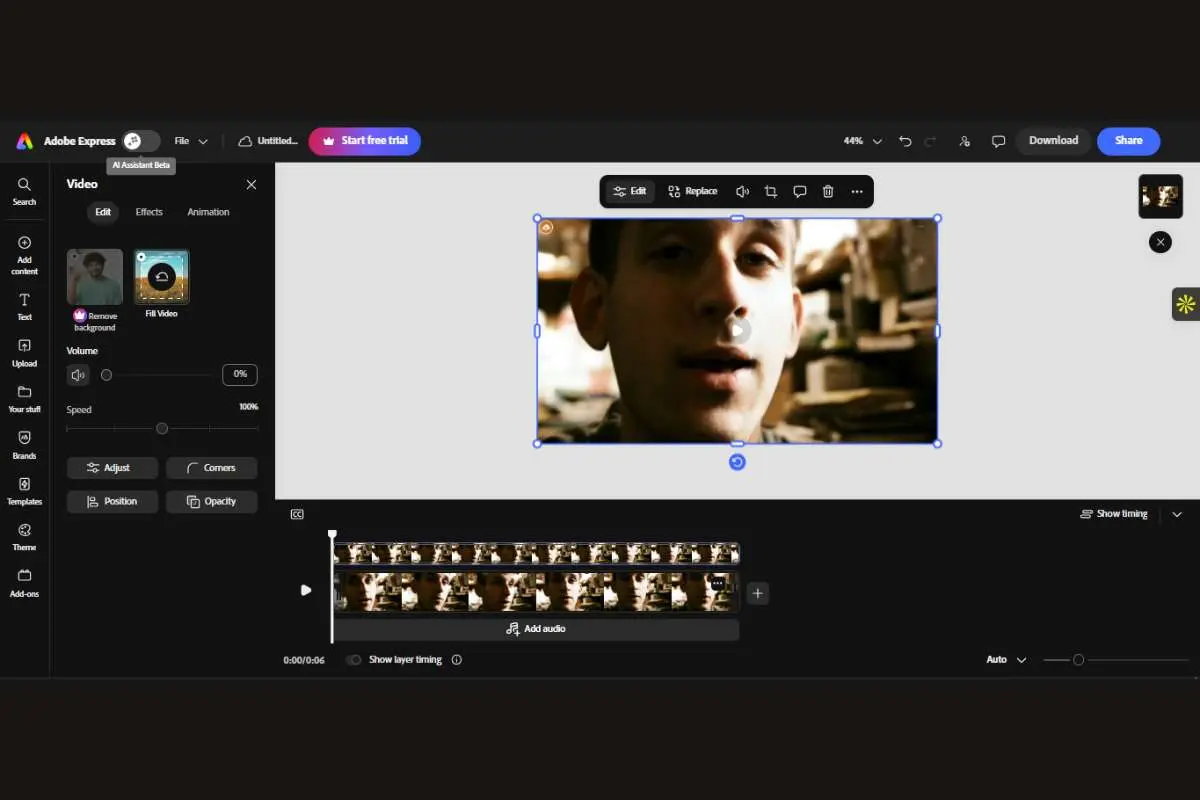The image size is (1200, 800).
Task: Open the Search panel in the sidebar
Action: [x=24, y=190]
